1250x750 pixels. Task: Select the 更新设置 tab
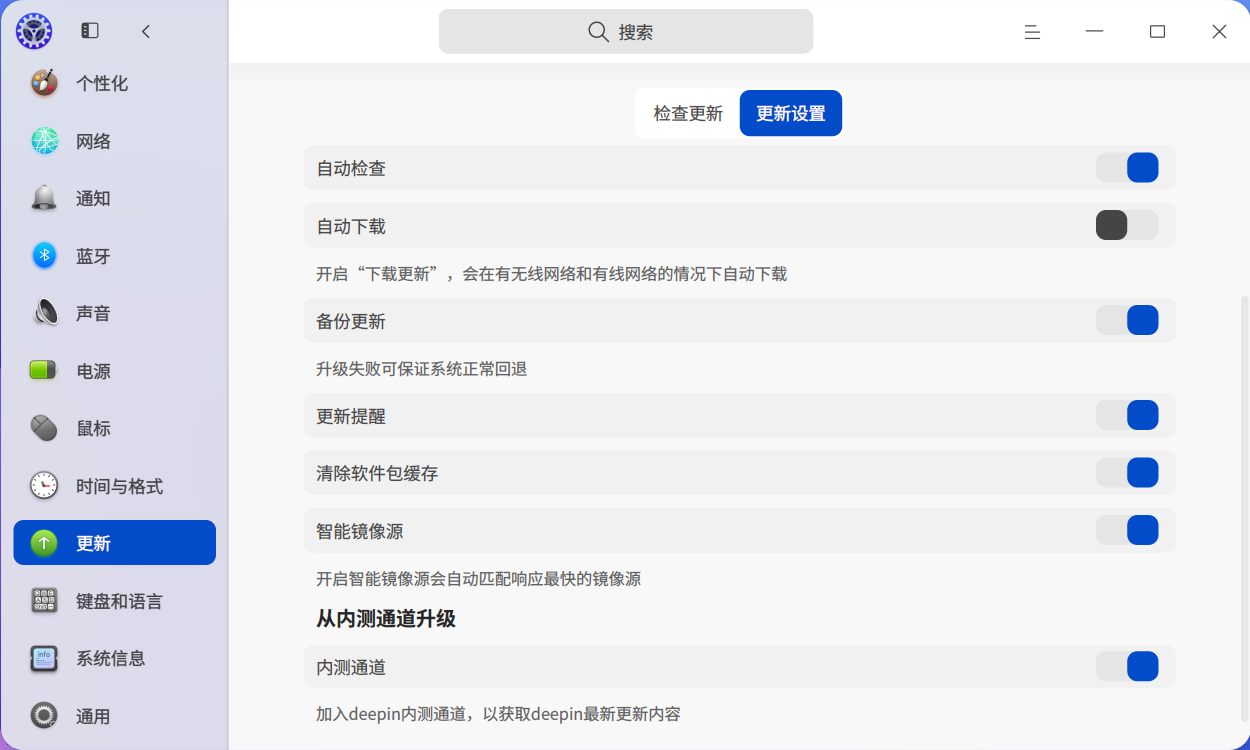click(791, 113)
